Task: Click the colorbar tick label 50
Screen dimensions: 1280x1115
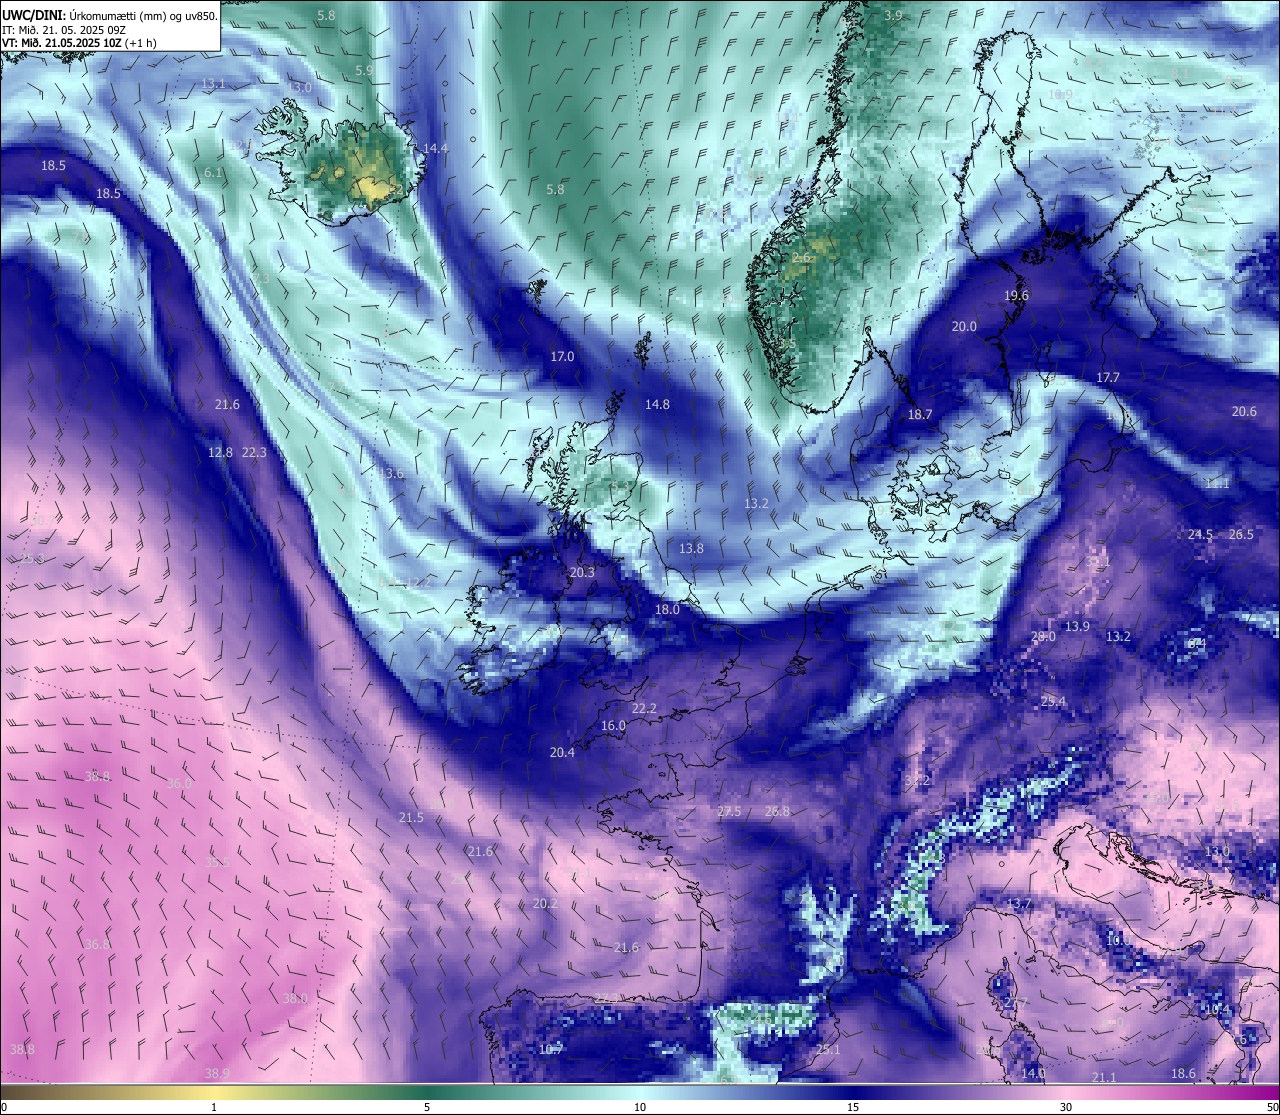Action: tap(1272, 1107)
